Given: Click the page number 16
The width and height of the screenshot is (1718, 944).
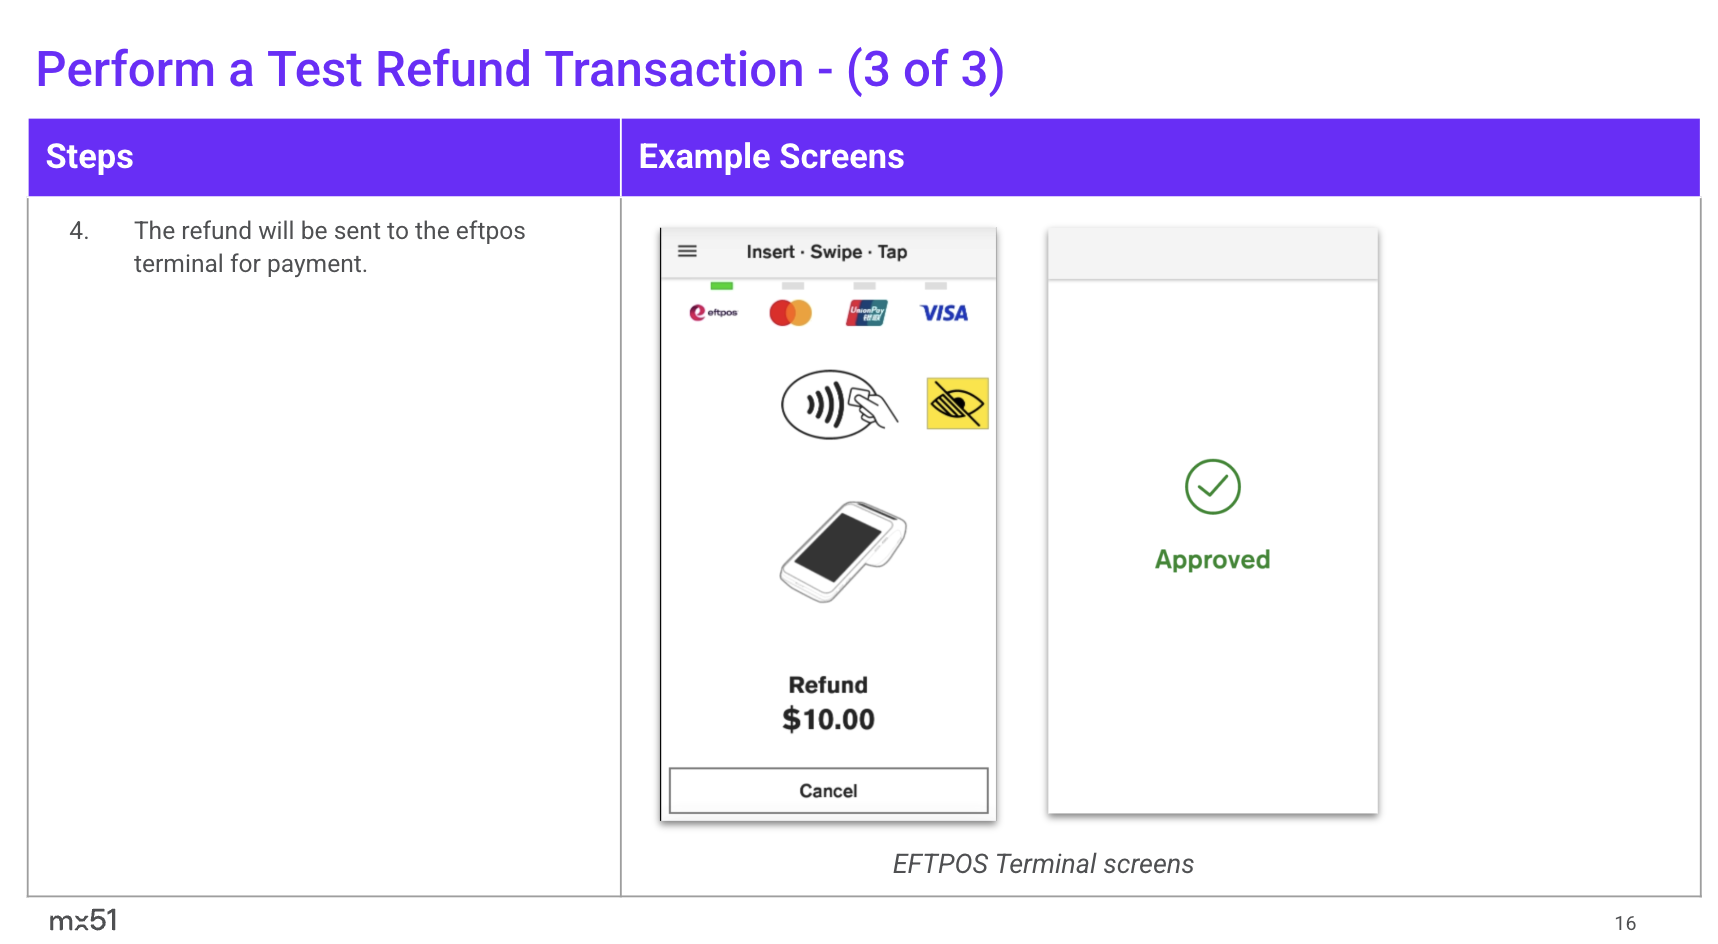Looking at the screenshot, I should pyautogui.click(x=1625, y=923).
